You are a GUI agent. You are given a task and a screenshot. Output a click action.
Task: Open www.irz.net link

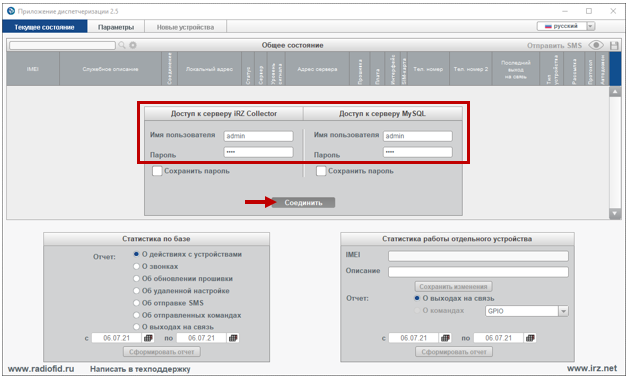click(592, 368)
